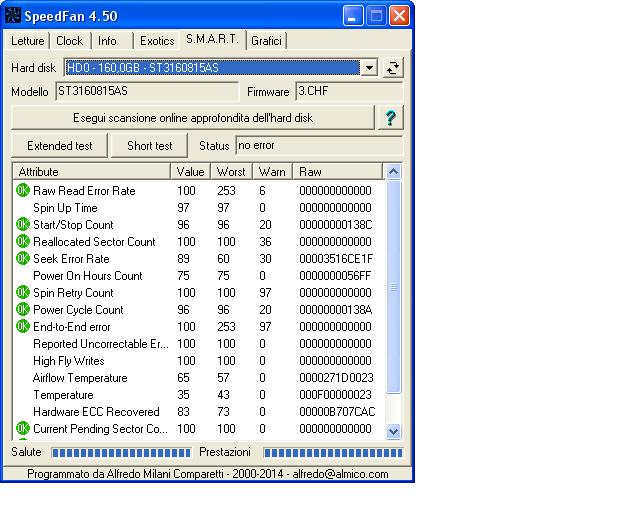Switch to the Letture tab

point(27,41)
